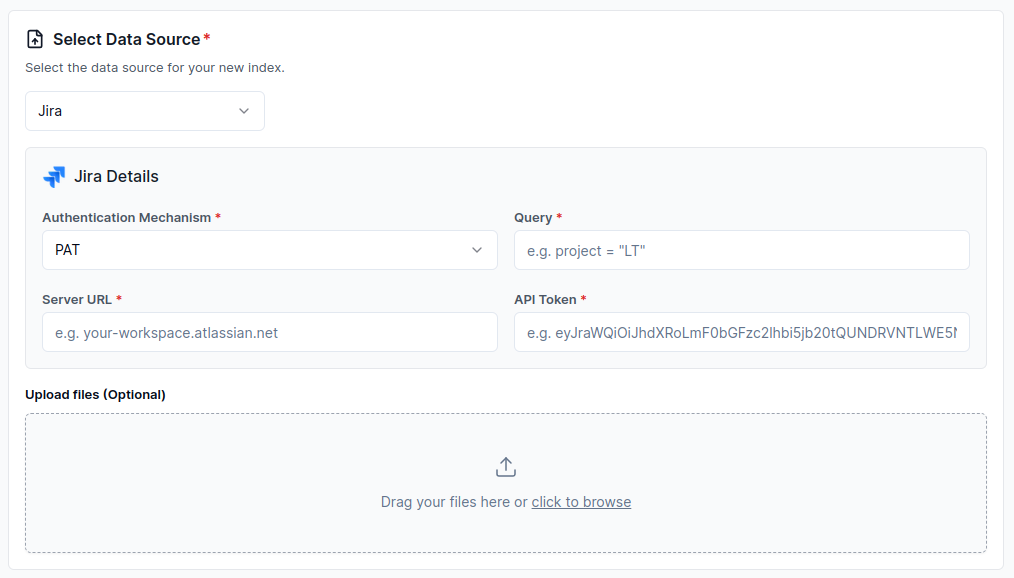This screenshot has width=1014, height=578.
Task: Click the dashed file drop zone area
Action: click(505, 483)
